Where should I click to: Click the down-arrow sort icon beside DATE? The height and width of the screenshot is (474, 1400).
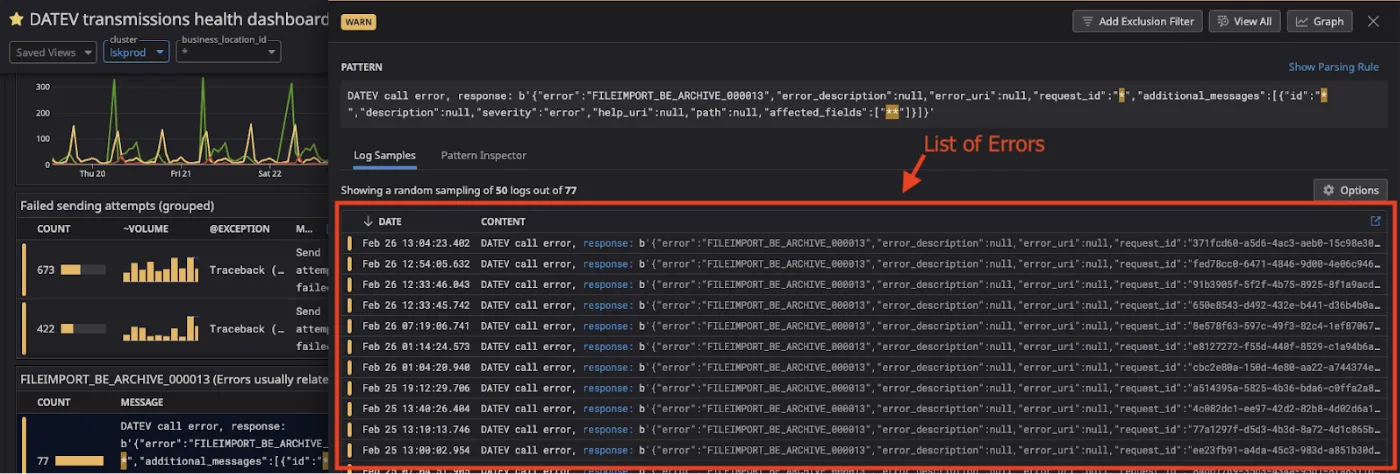point(368,221)
